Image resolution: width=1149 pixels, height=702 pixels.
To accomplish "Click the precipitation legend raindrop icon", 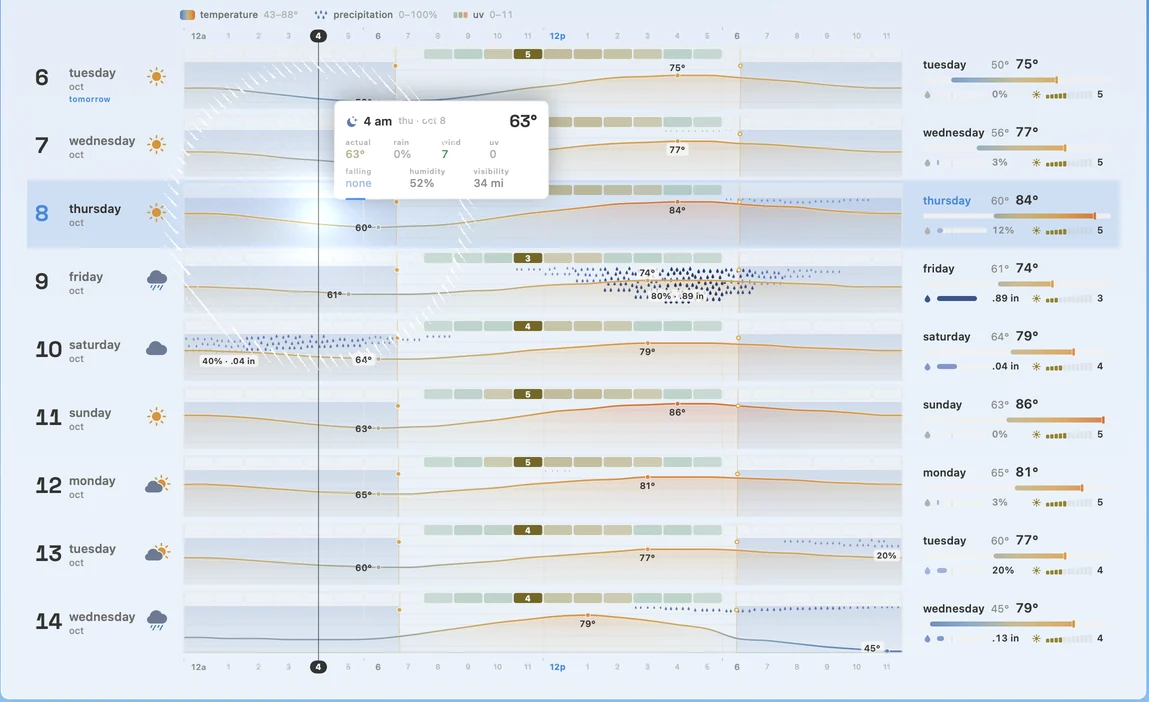I will pos(321,15).
